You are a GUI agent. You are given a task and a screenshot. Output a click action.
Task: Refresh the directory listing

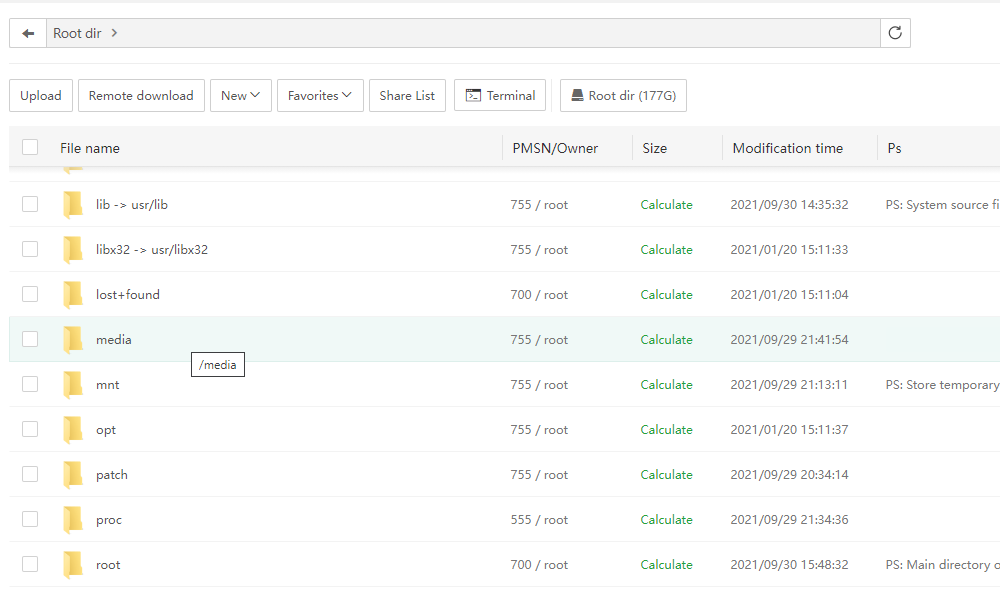click(895, 33)
